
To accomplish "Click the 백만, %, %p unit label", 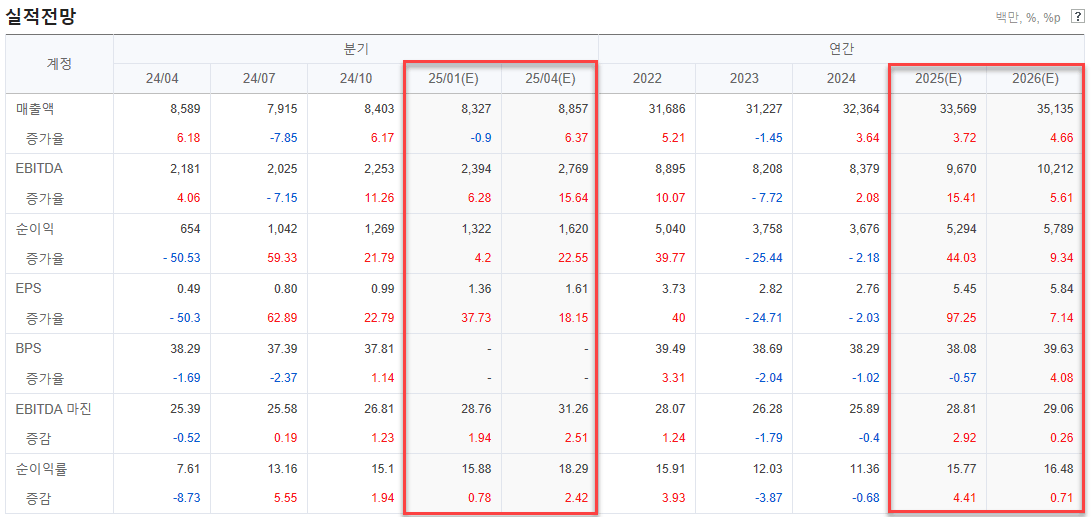I will pyautogui.click(x=1028, y=17).
